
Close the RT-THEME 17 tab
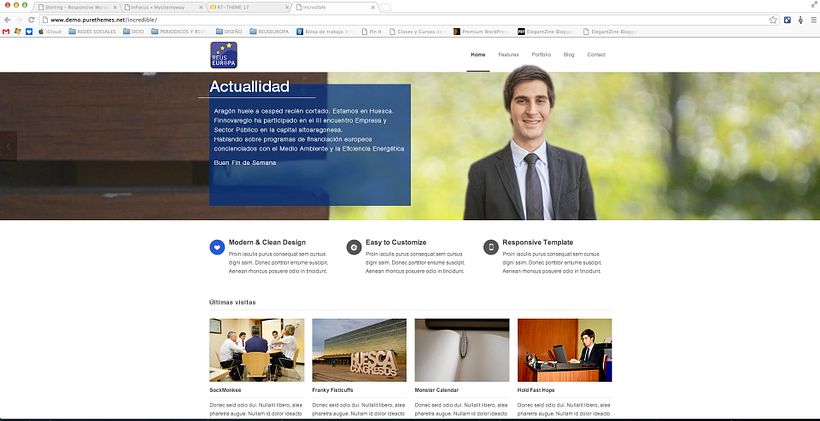(x=287, y=7)
